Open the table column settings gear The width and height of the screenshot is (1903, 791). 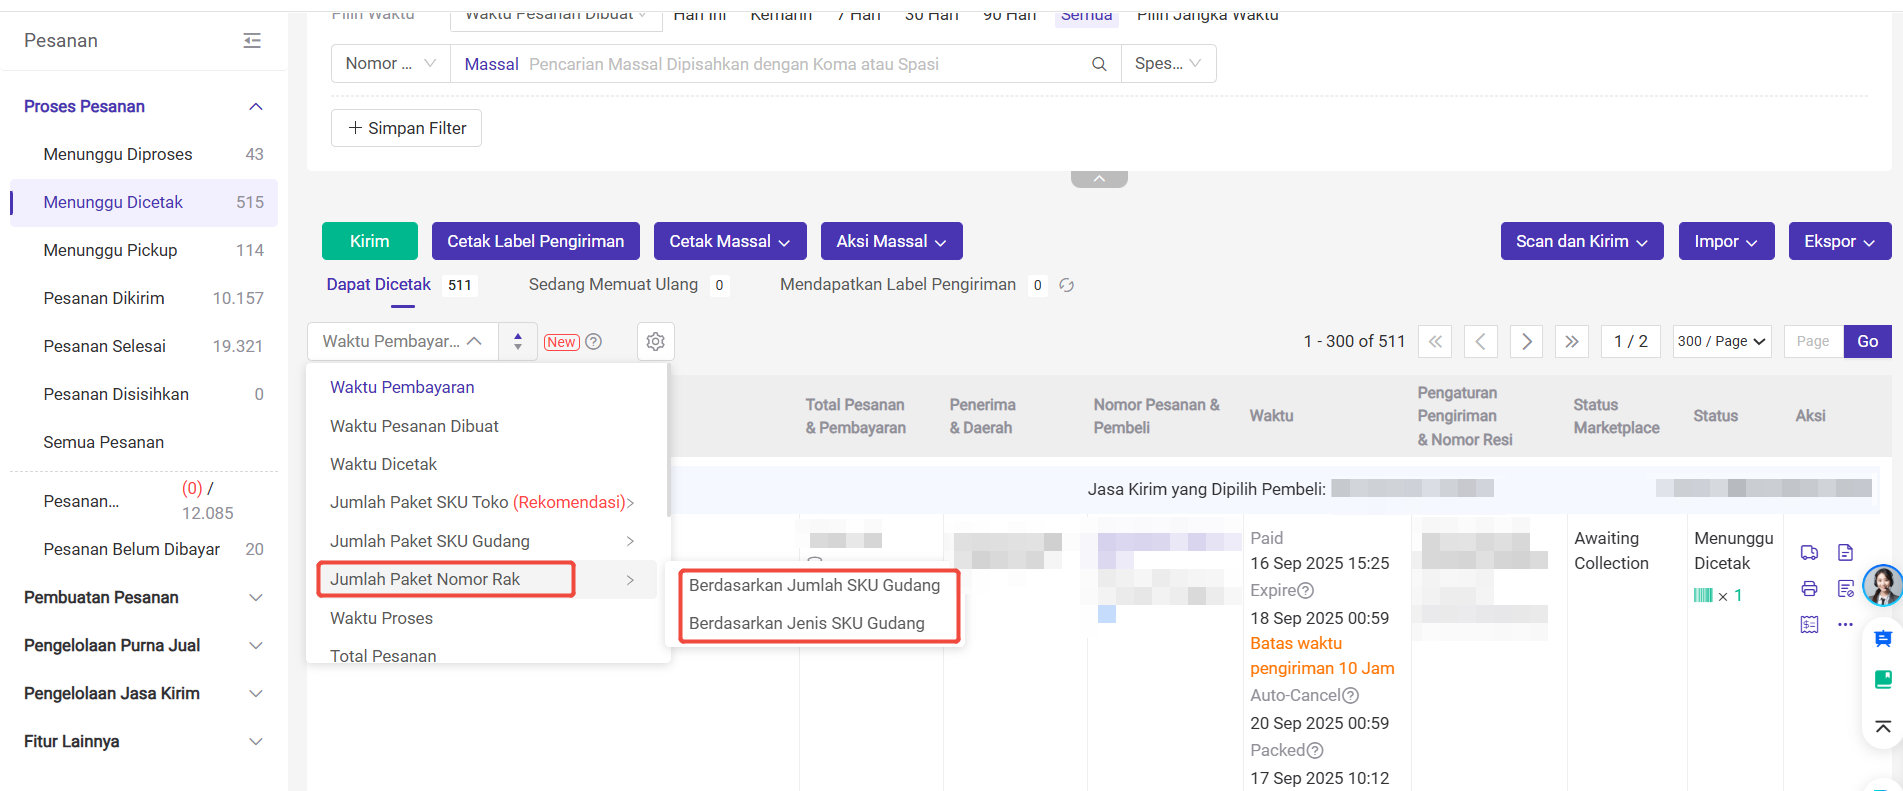[655, 342]
